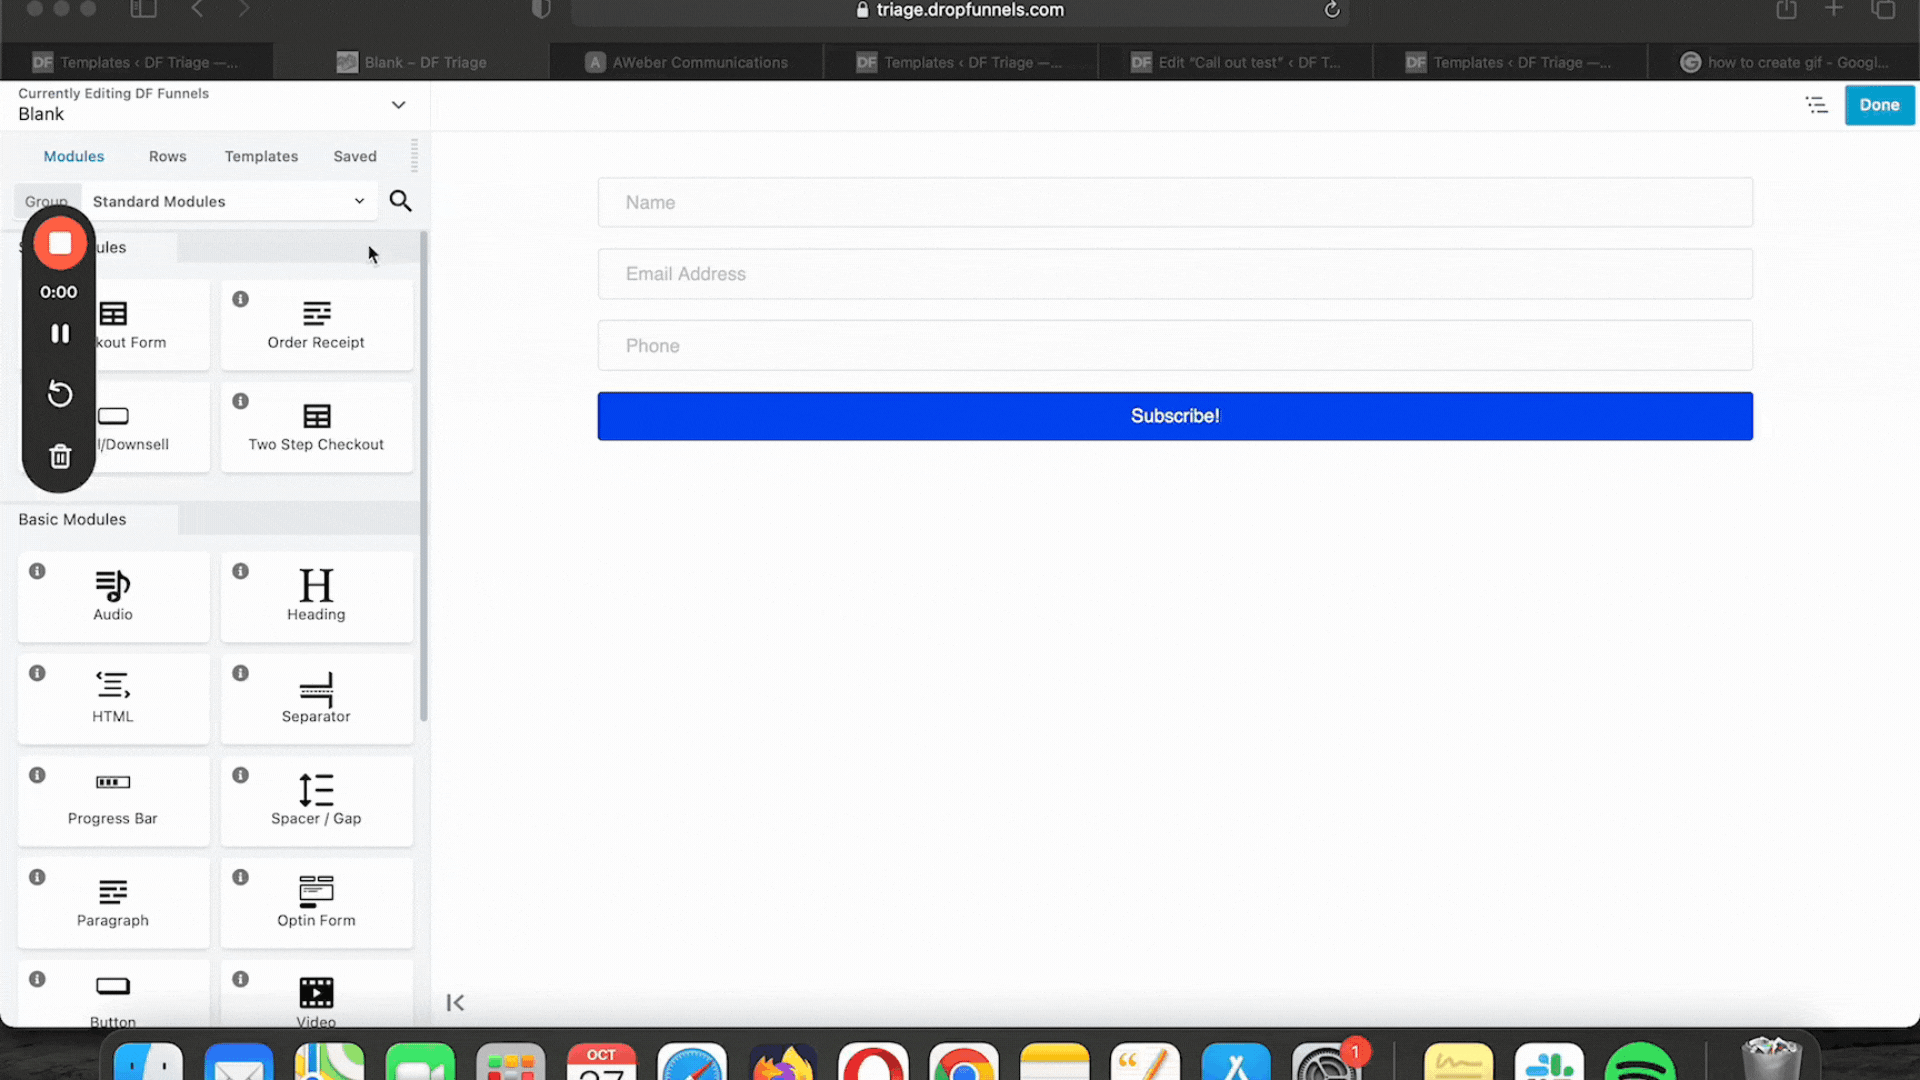Expand the Currently Editing title chevron
Screen dimensions: 1920x1080
(398, 105)
